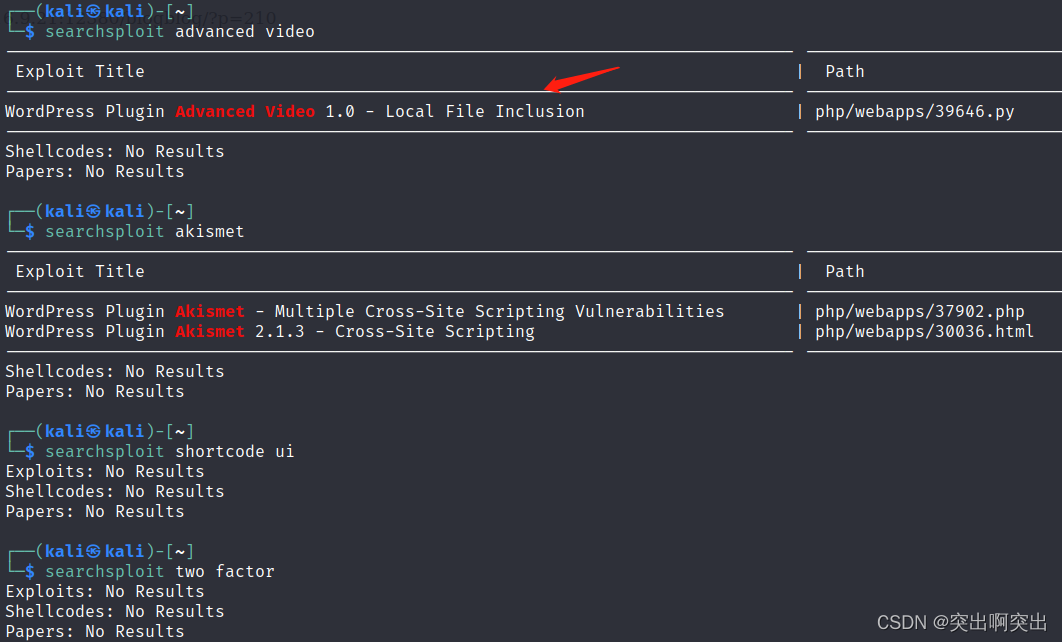Click the dollar prompt before 'searchsploit two factor'
This screenshot has height=642, width=1062.
(30, 572)
